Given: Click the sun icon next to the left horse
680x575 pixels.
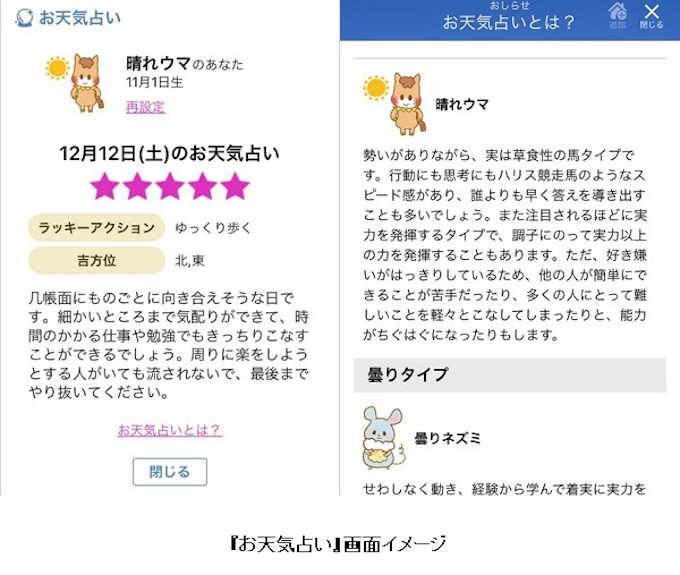Looking at the screenshot, I should pyautogui.click(x=57, y=68).
